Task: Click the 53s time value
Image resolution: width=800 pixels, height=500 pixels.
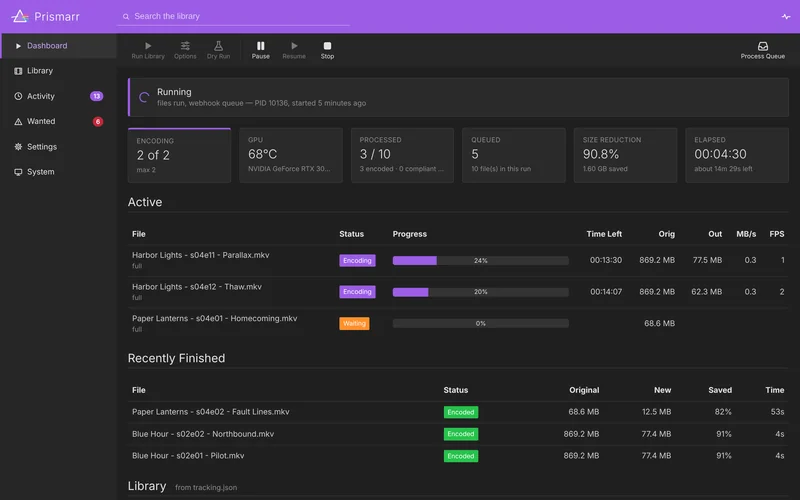Action: click(778, 412)
